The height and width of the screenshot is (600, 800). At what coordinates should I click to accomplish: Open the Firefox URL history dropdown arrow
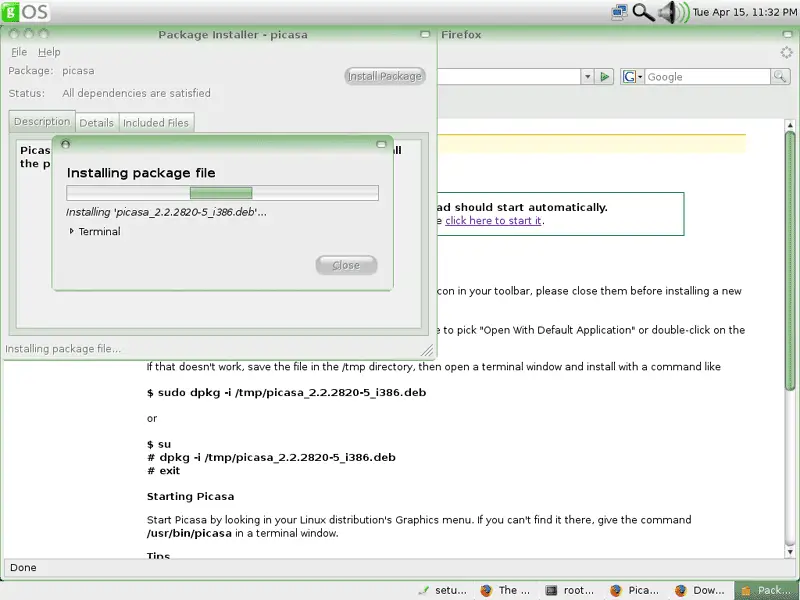(x=587, y=77)
